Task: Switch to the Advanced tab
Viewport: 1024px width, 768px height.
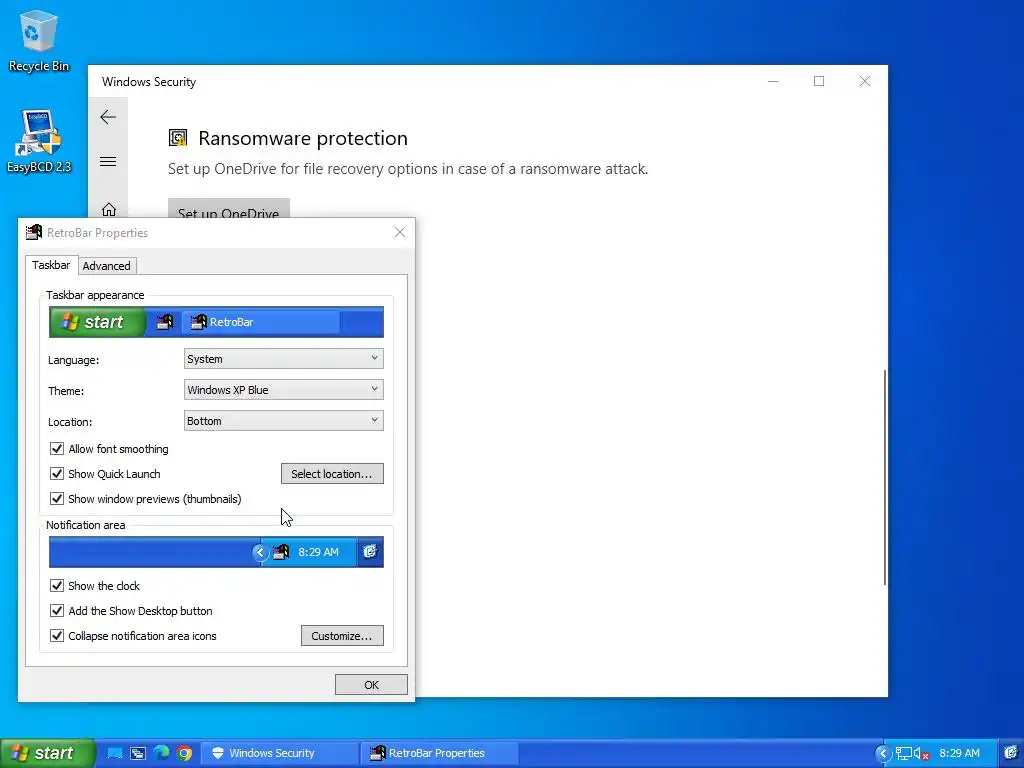Action: tap(106, 266)
